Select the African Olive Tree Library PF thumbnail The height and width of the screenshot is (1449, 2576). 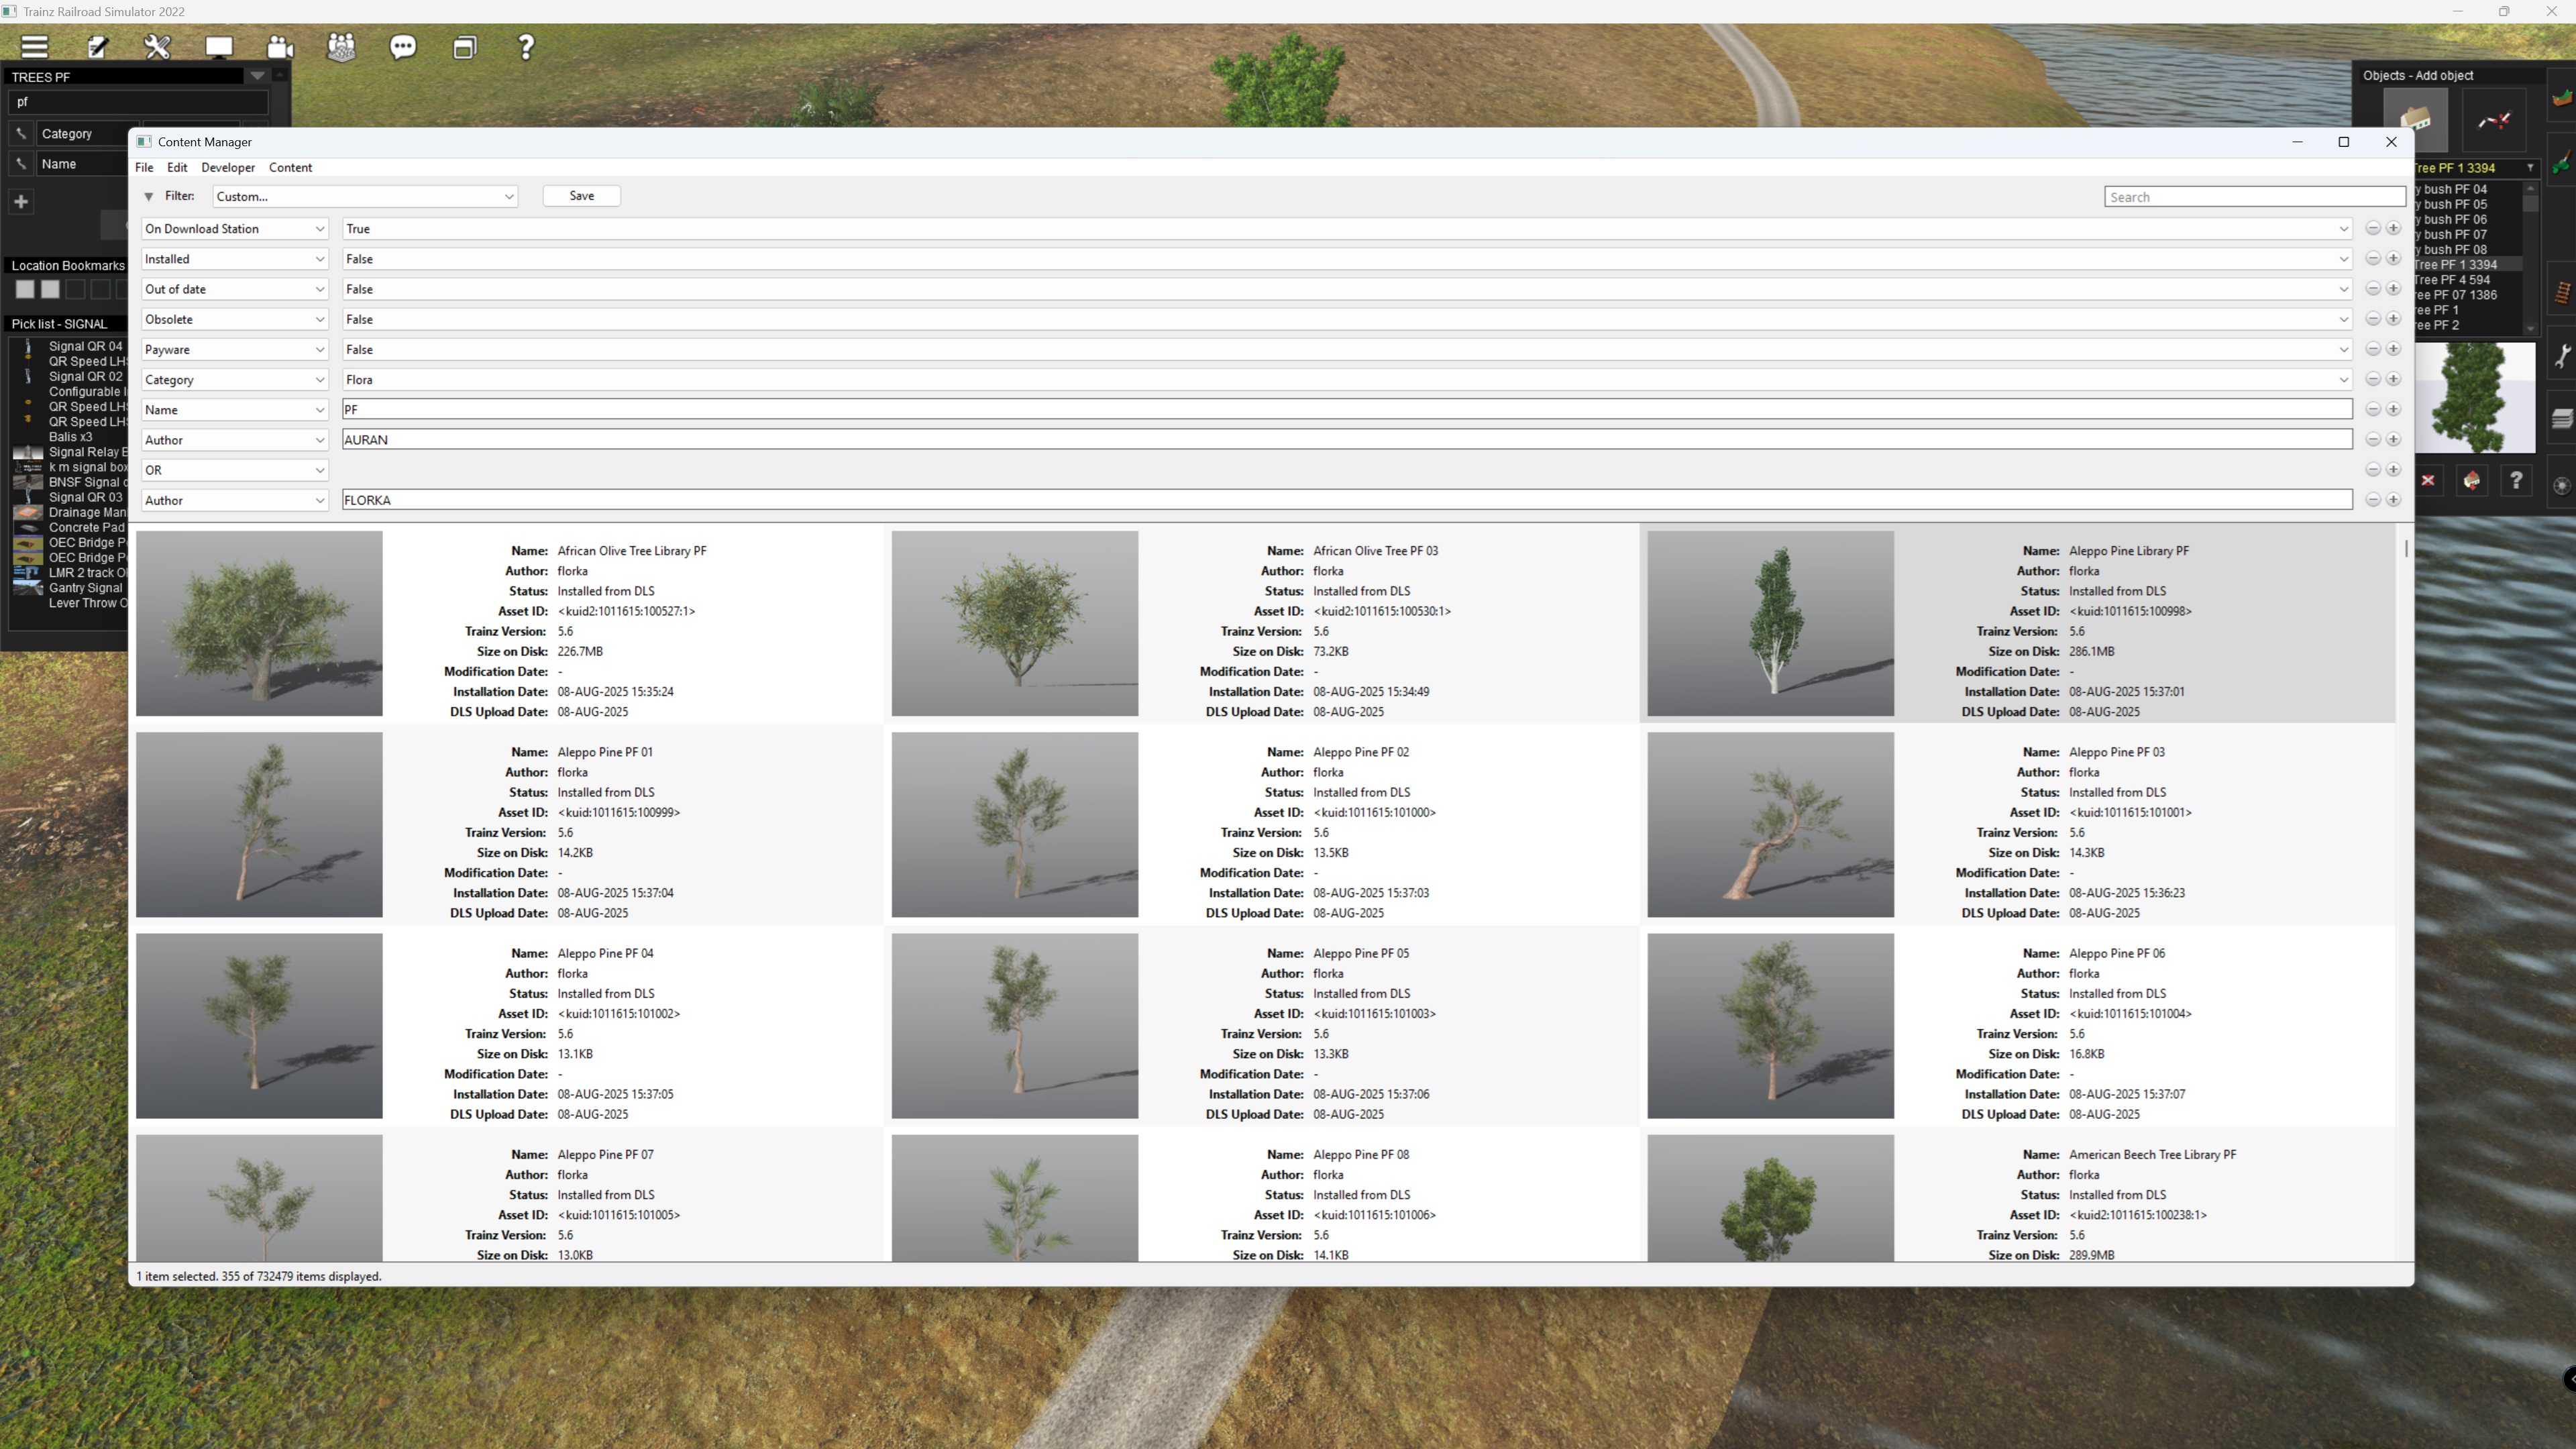259,623
